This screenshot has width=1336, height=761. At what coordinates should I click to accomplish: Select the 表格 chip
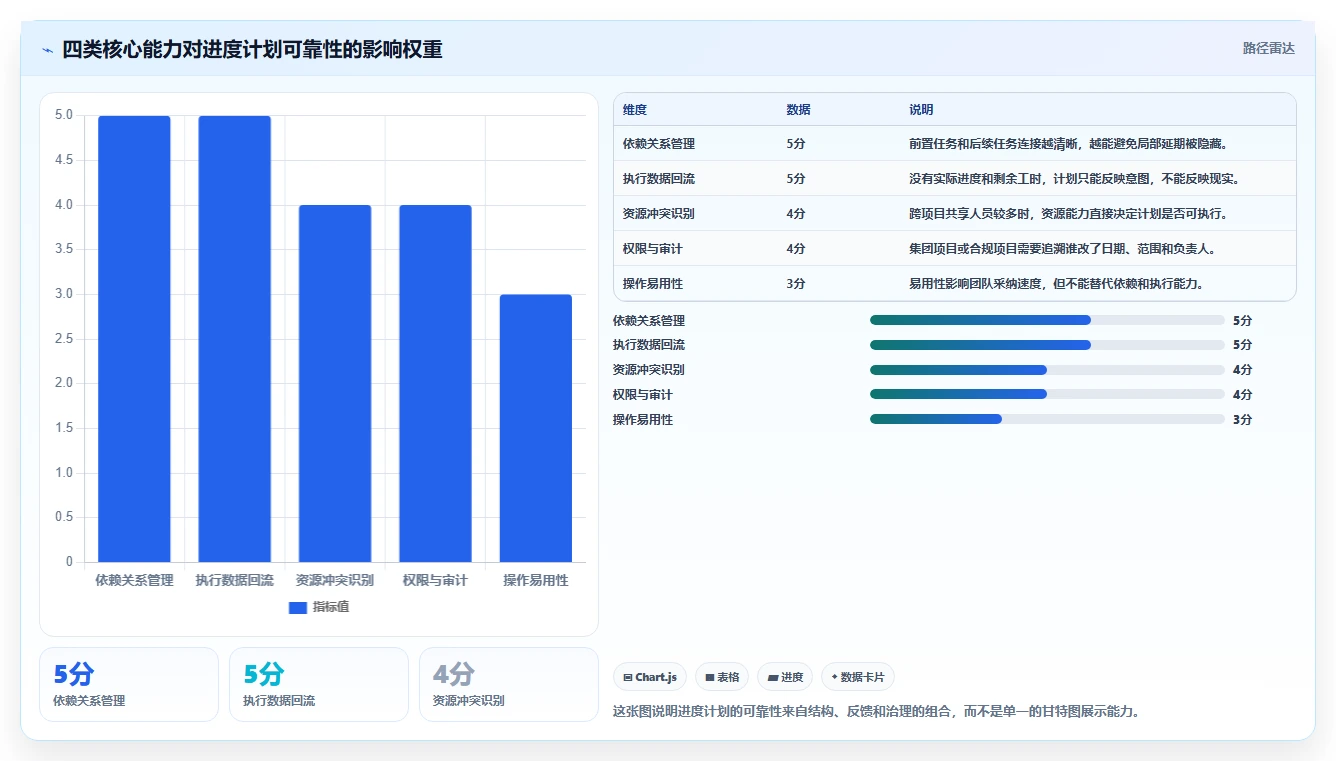722,677
